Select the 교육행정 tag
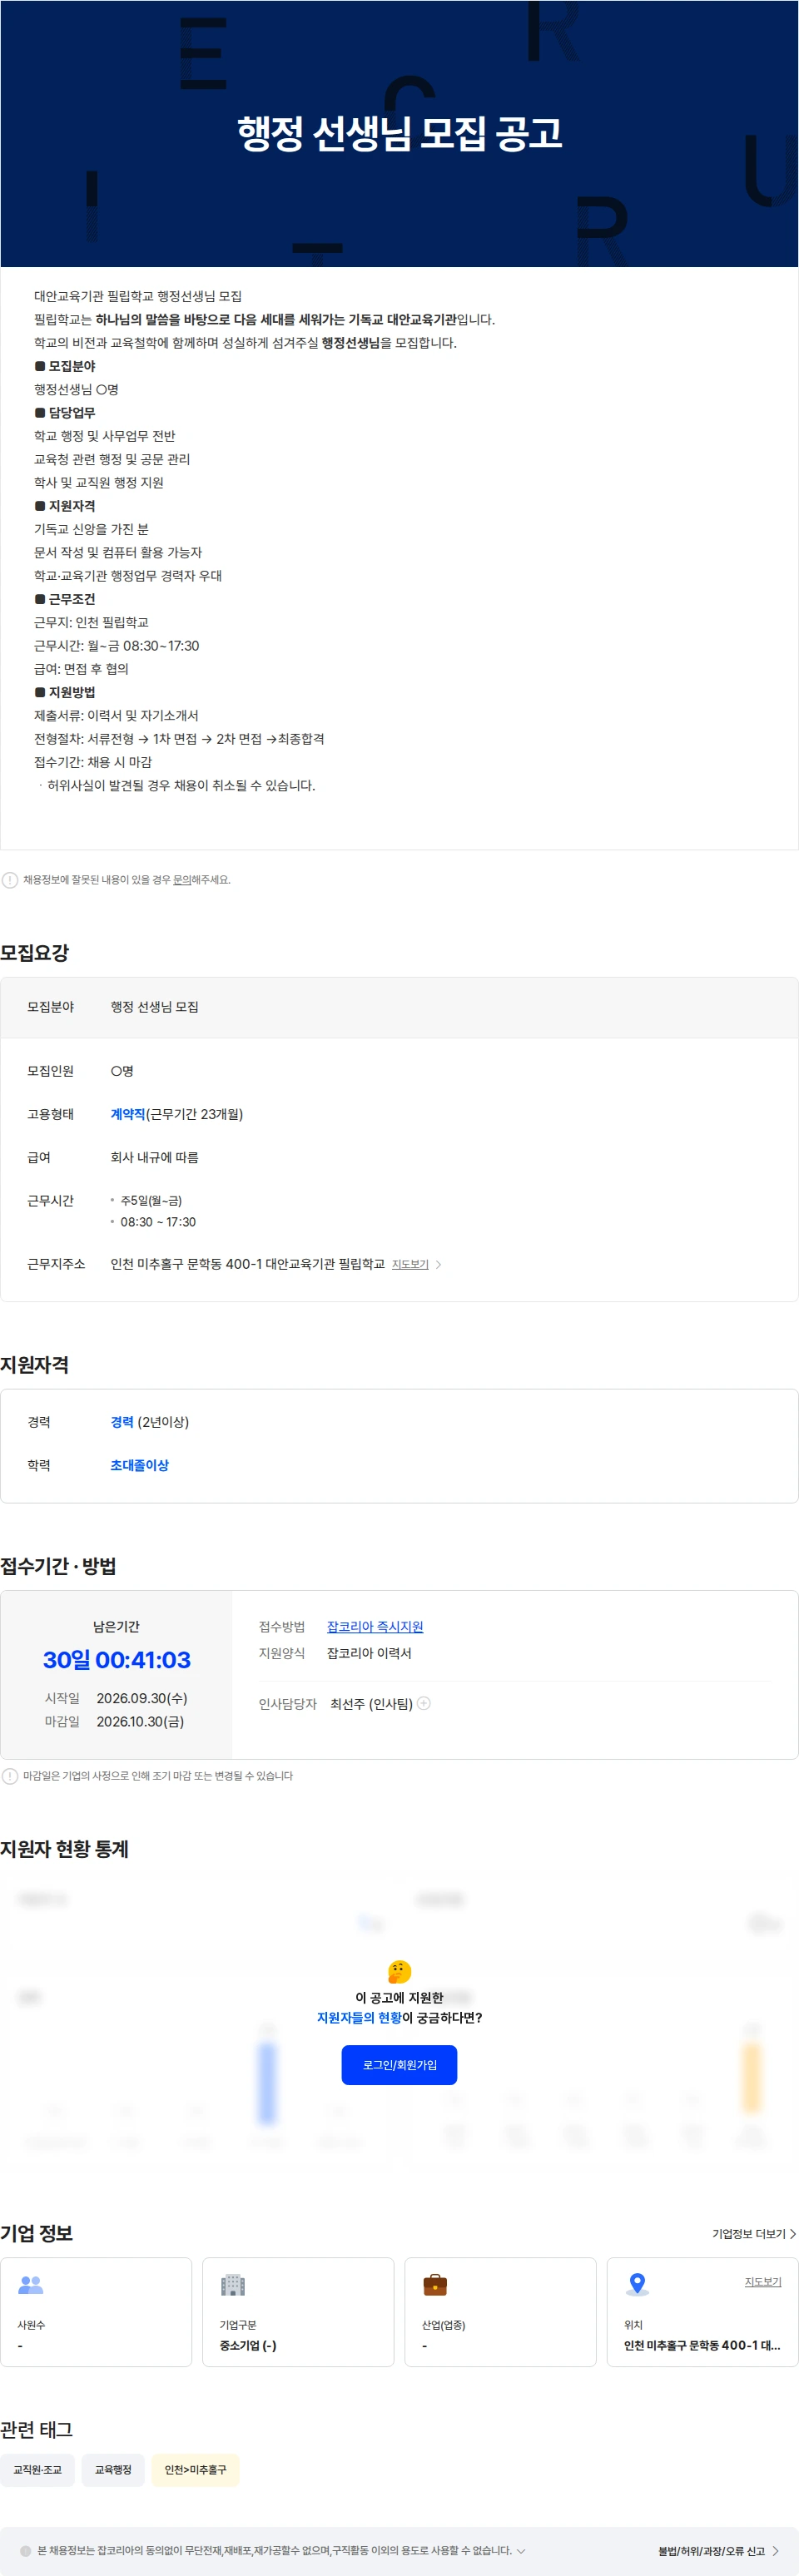 113,2470
